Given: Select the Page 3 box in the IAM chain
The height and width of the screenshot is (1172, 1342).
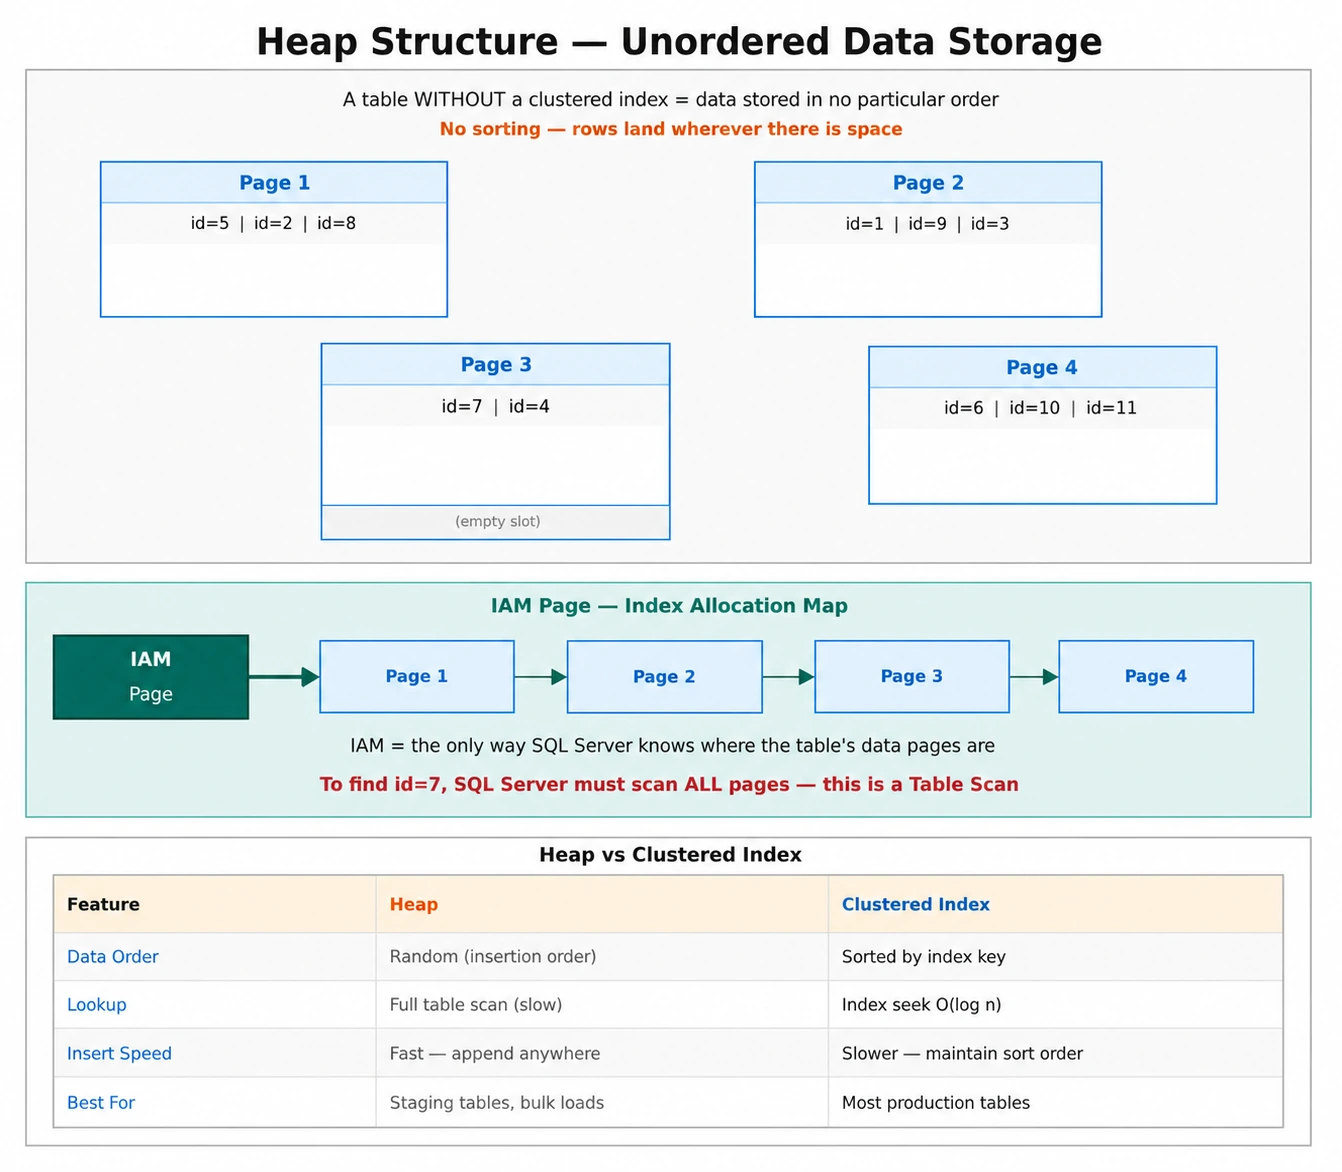Looking at the screenshot, I should click(x=912, y=677).
